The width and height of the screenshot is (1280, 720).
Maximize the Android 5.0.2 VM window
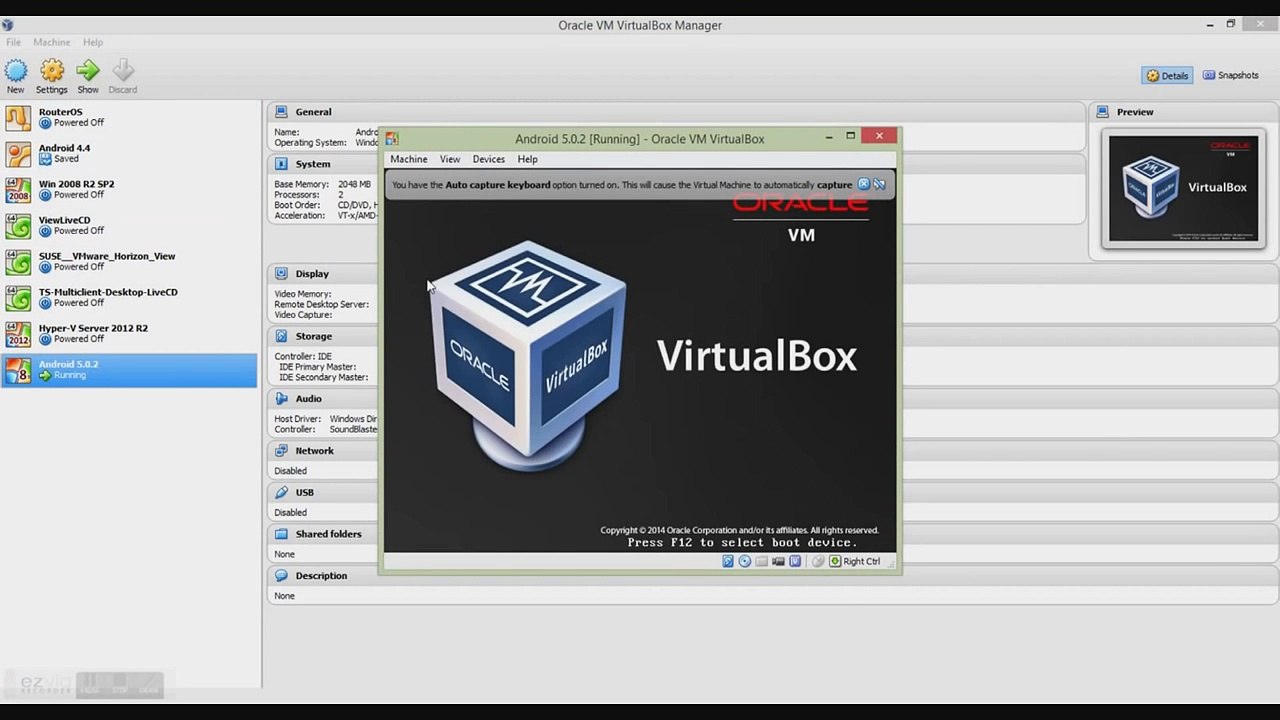point(850,136)
